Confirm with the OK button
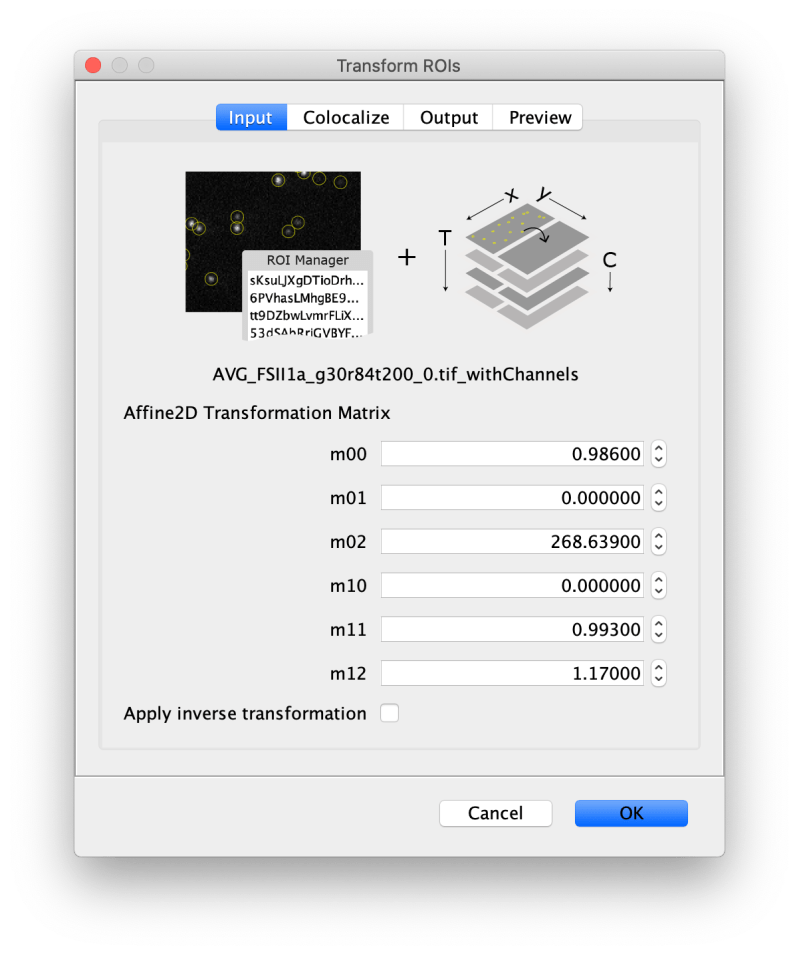This screenshot has height=955, width=799. click(631, 813)
